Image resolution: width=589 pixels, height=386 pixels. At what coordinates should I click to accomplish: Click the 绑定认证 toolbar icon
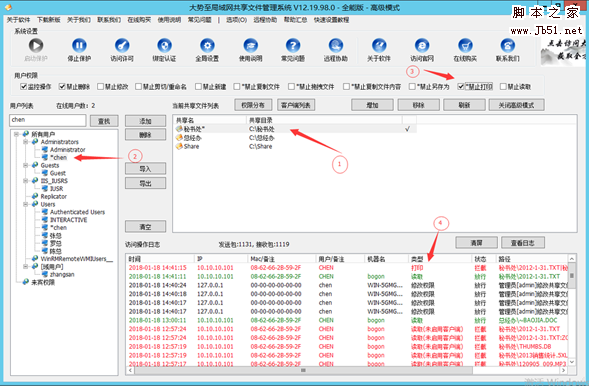[x=164, y=45]
